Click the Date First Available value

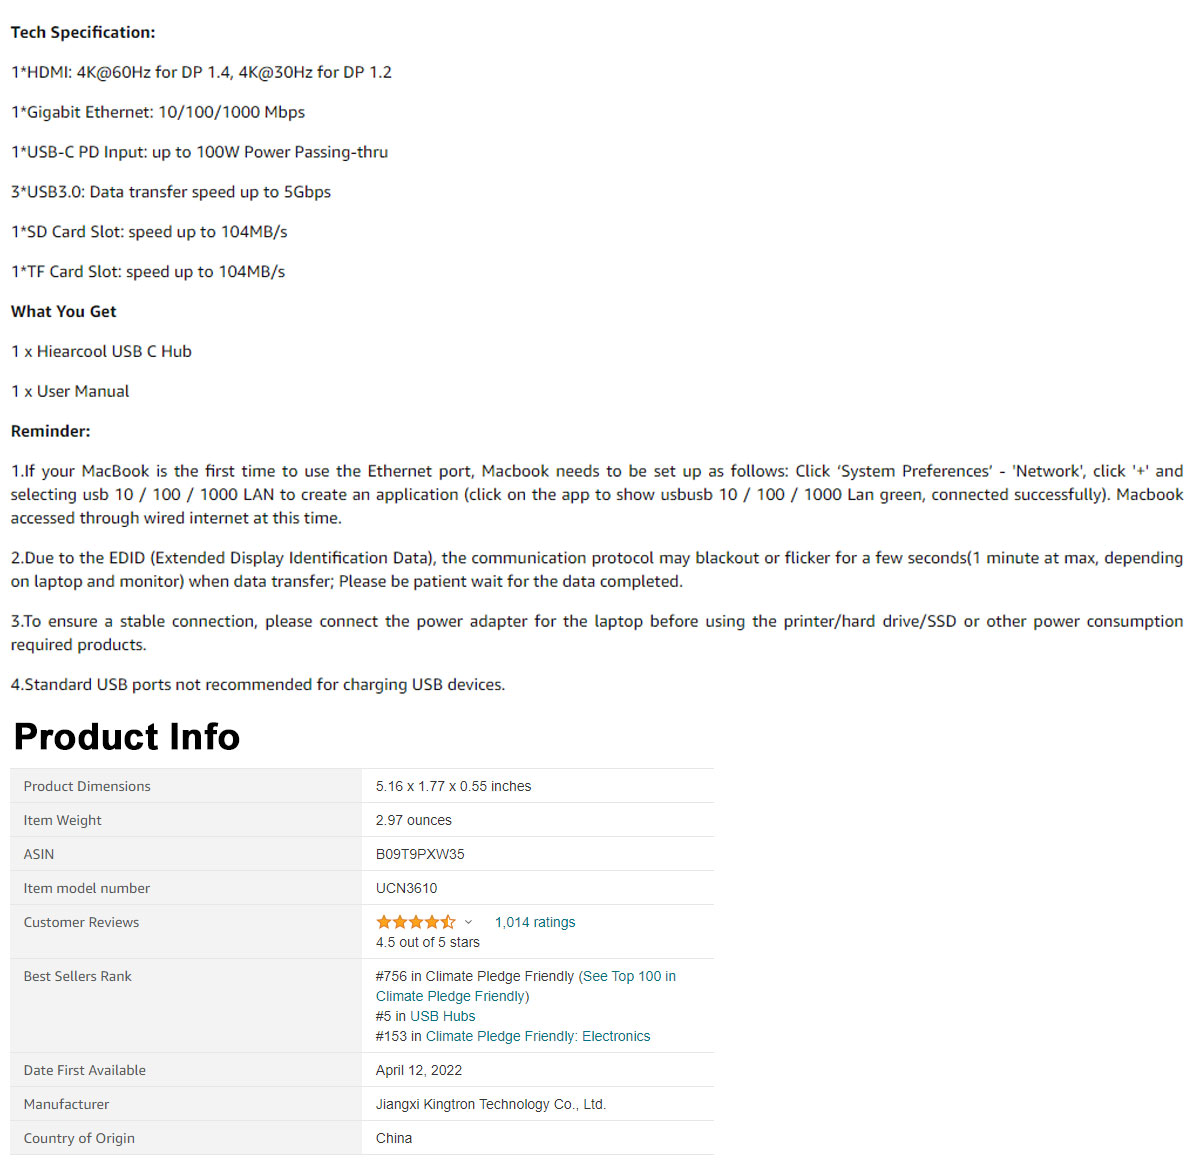pyautogui.click(x=419, y=1070)
